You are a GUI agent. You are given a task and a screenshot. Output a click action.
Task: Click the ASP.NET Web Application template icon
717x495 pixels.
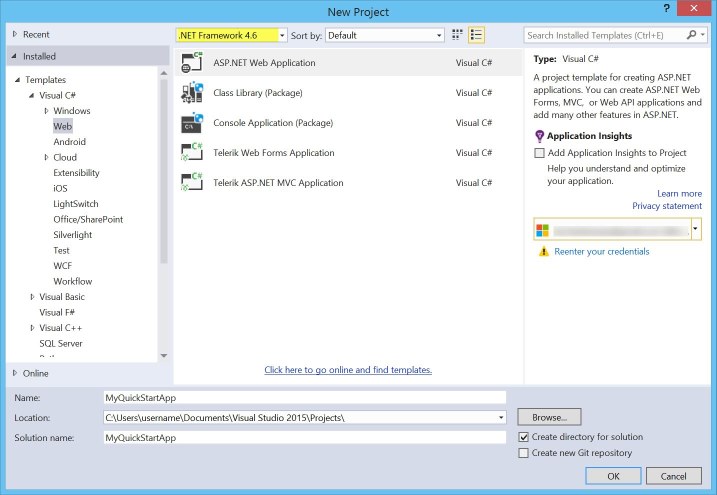(192, 63)
